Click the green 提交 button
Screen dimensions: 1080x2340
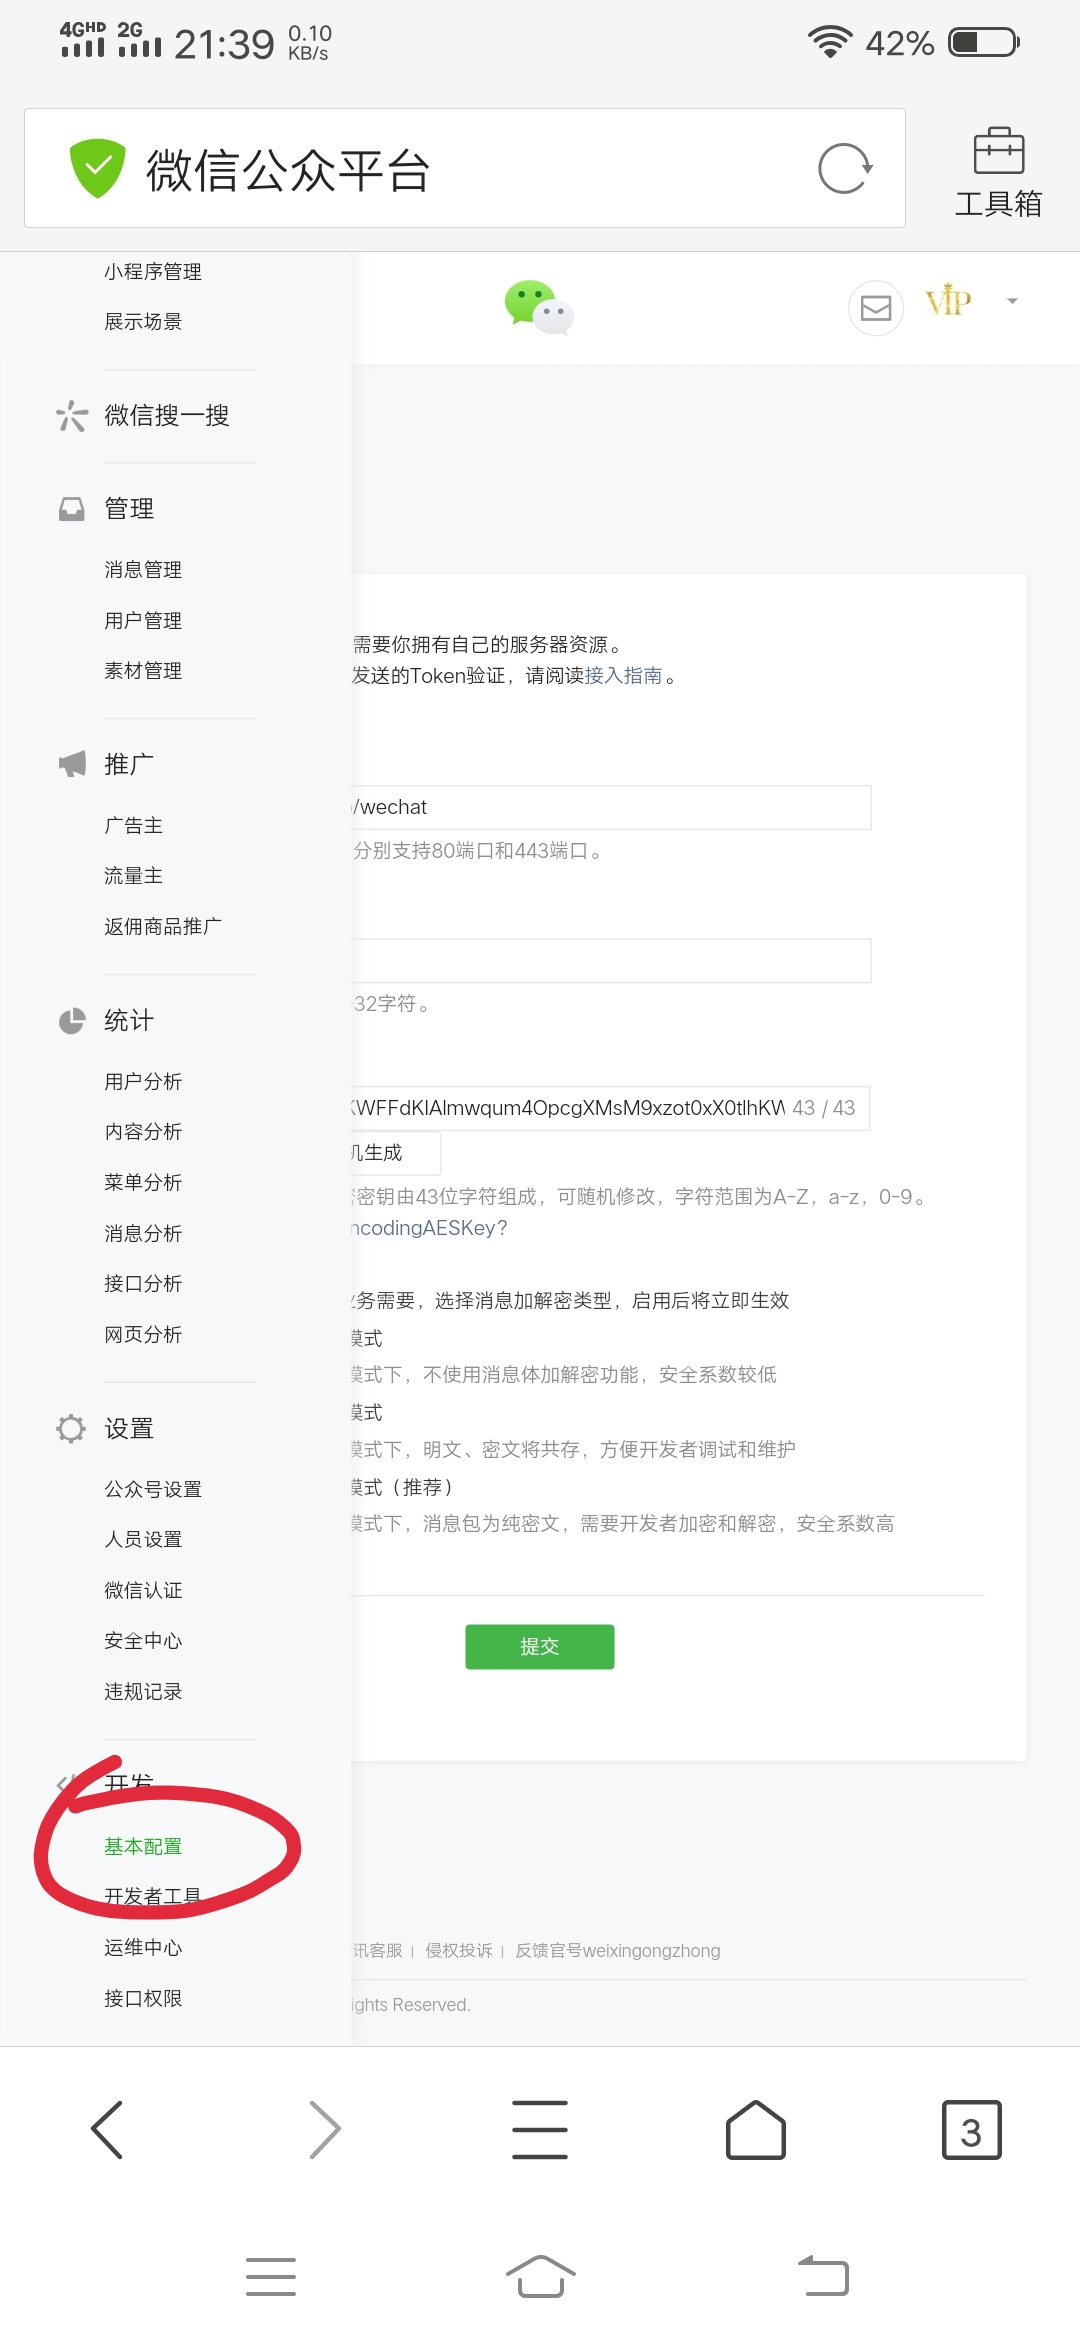click(x=540, y=1647)
